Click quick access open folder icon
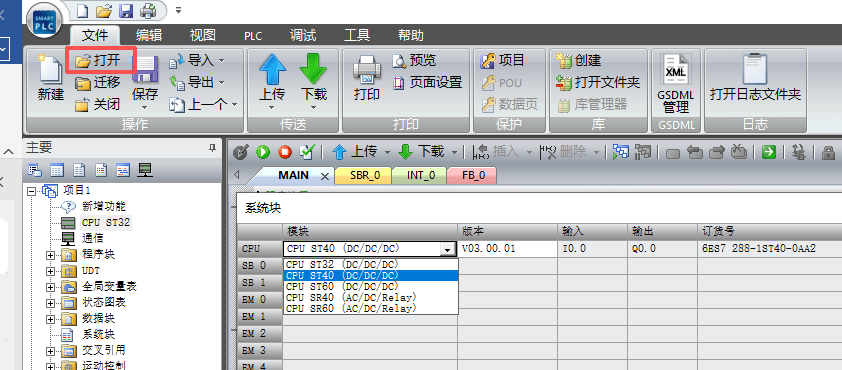The width and height of the screenshot is (842, 370). tap(104, 10)
